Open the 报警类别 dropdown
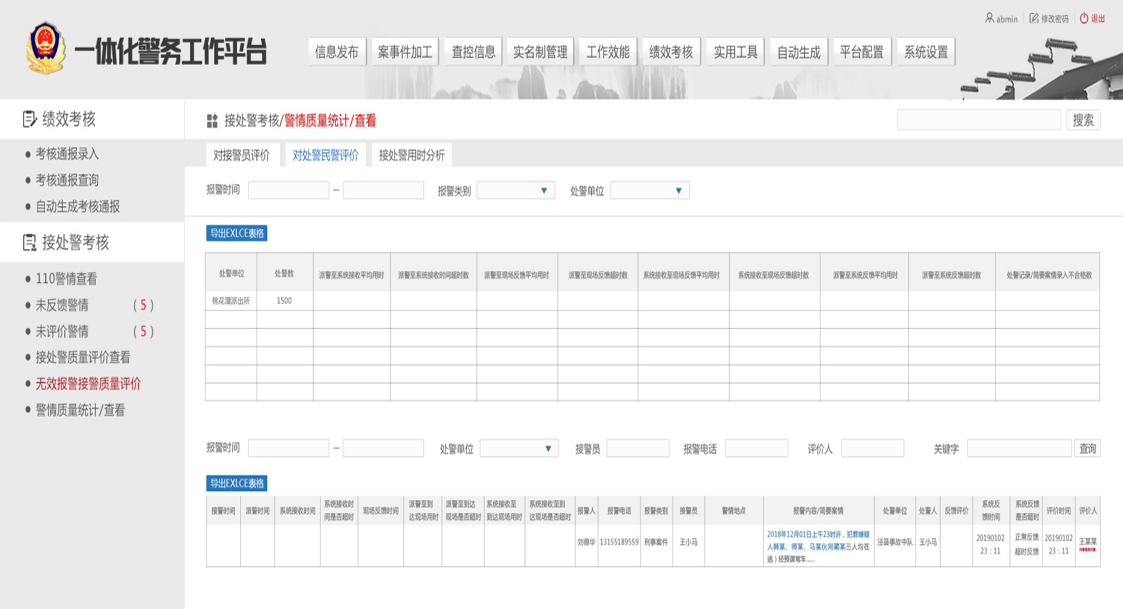This screenshot has width=1123, height=609. [x=516, y=191]
